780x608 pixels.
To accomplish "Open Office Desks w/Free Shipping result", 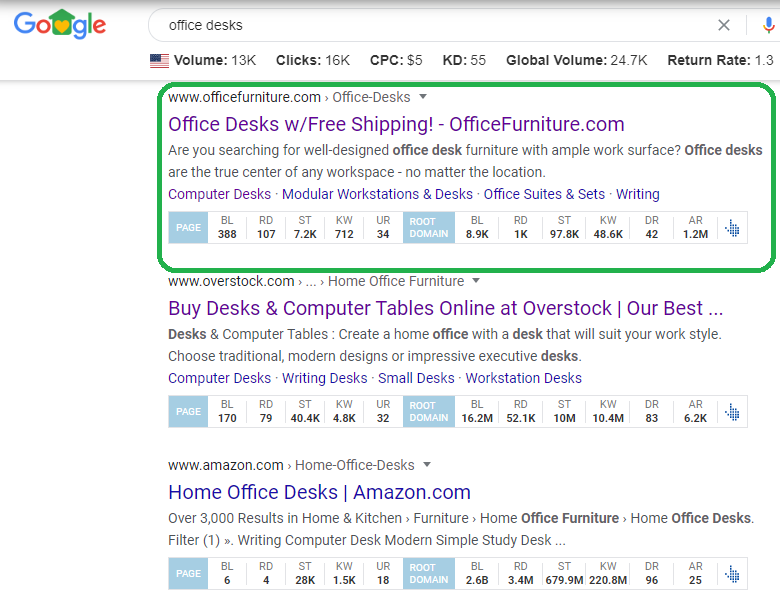I will click(396, 124).
